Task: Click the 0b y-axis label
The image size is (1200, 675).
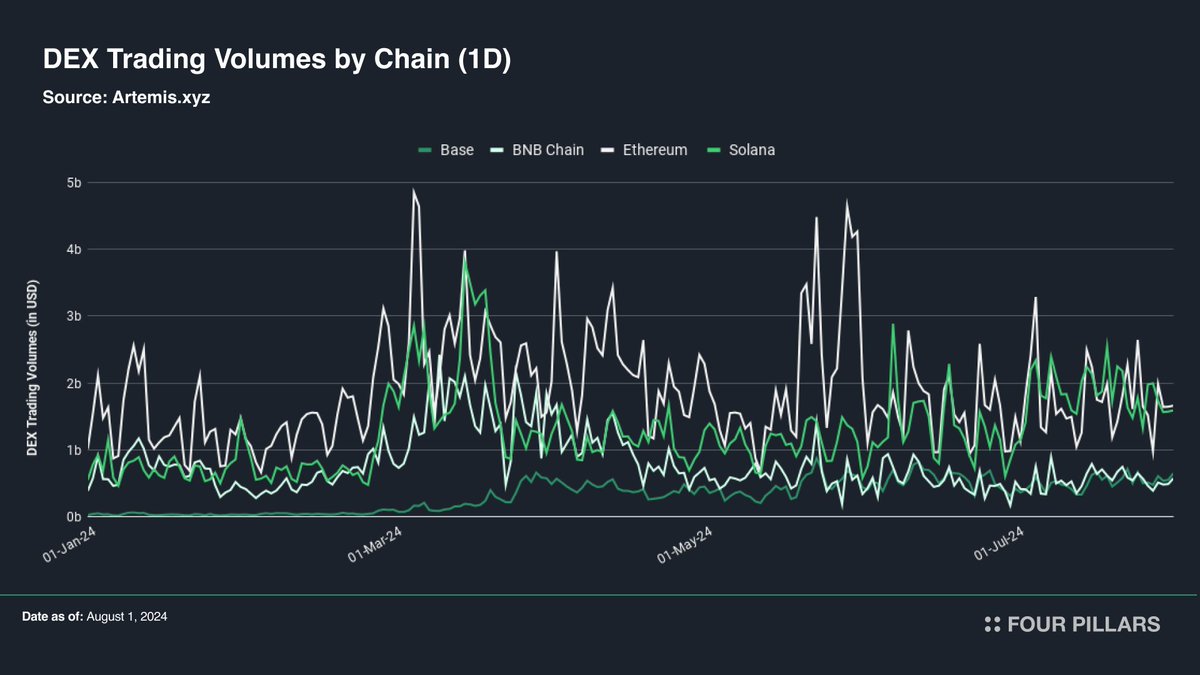Action: click(72, 517)
